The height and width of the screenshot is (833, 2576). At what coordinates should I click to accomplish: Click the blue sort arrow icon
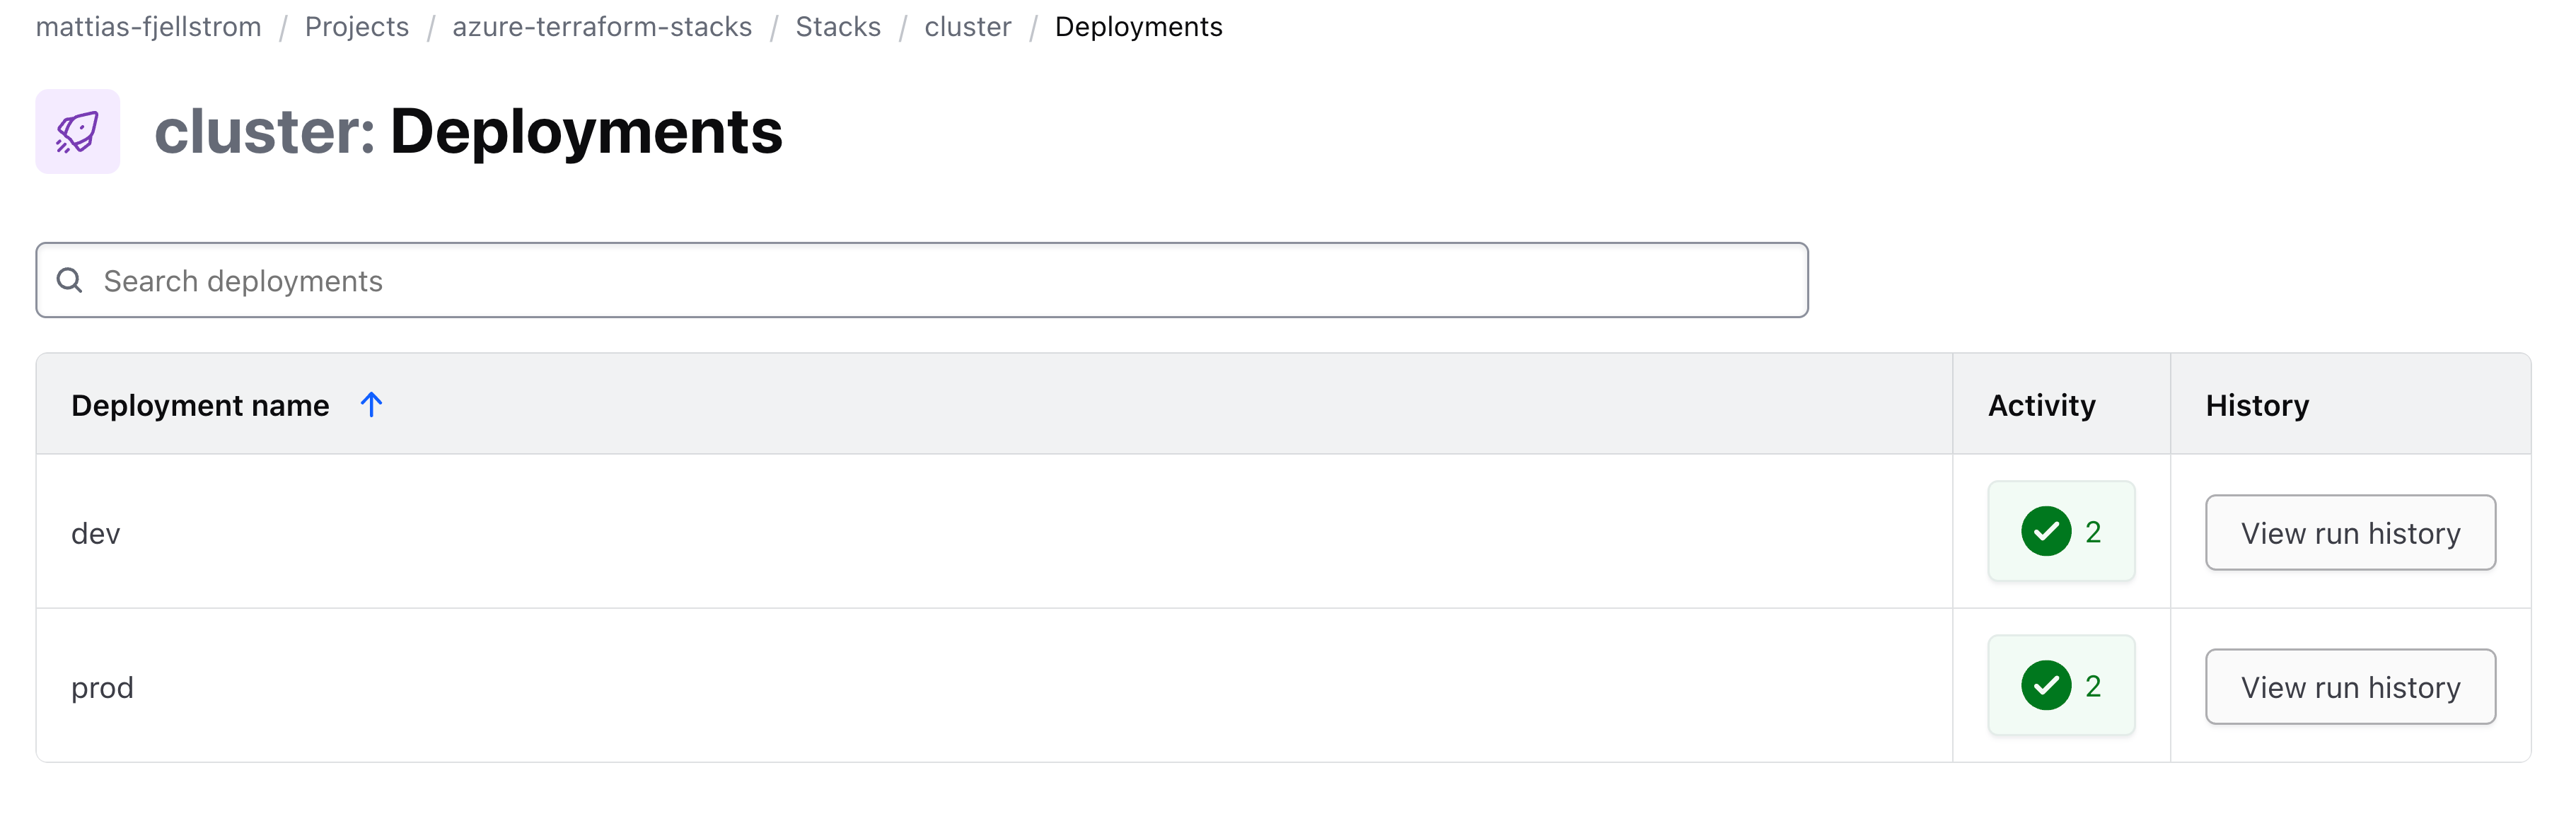coord(372,404)
